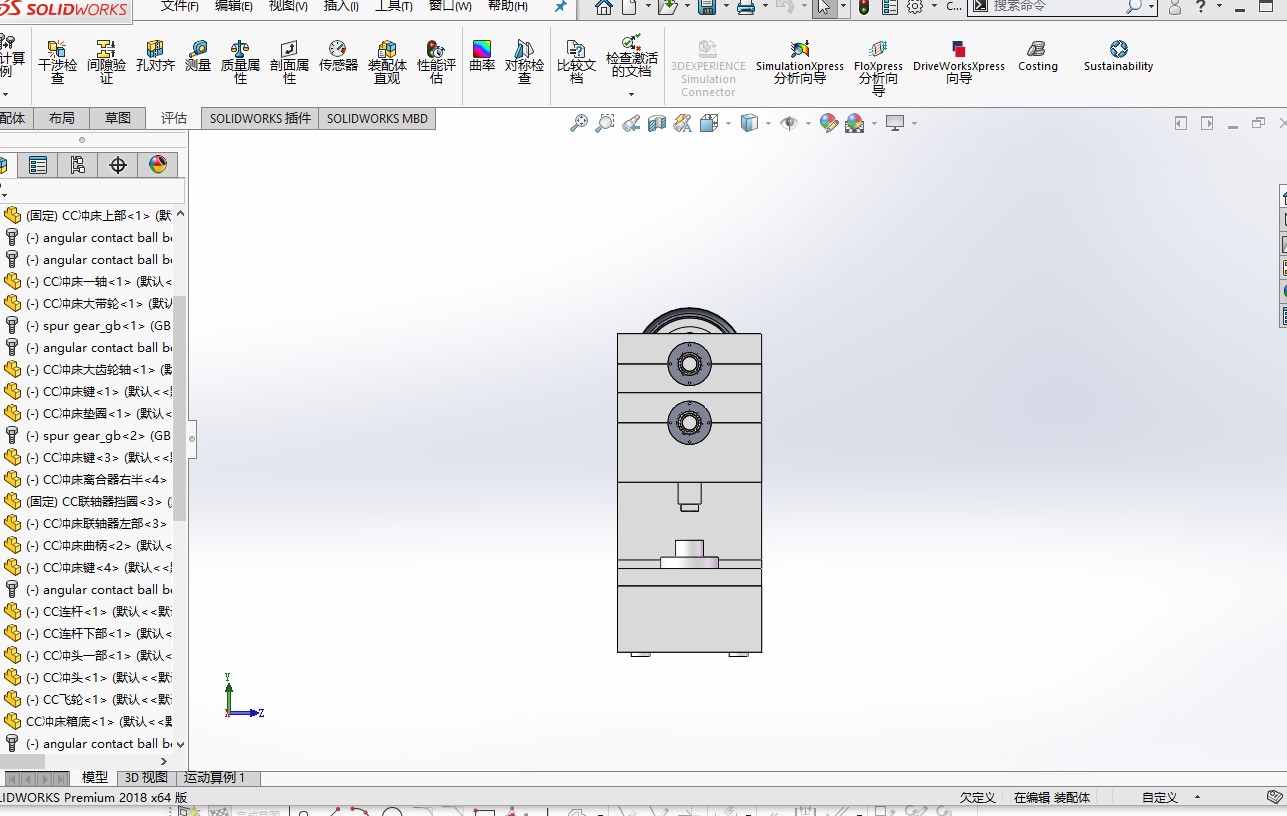Select CC冲床大带轮<1> in feature tree
This screenshot has width=1287, height=816.
point(88,303)
